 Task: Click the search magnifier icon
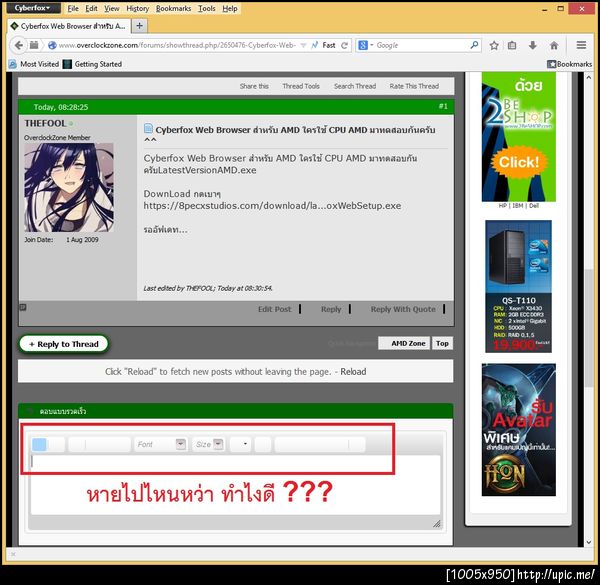474,45
